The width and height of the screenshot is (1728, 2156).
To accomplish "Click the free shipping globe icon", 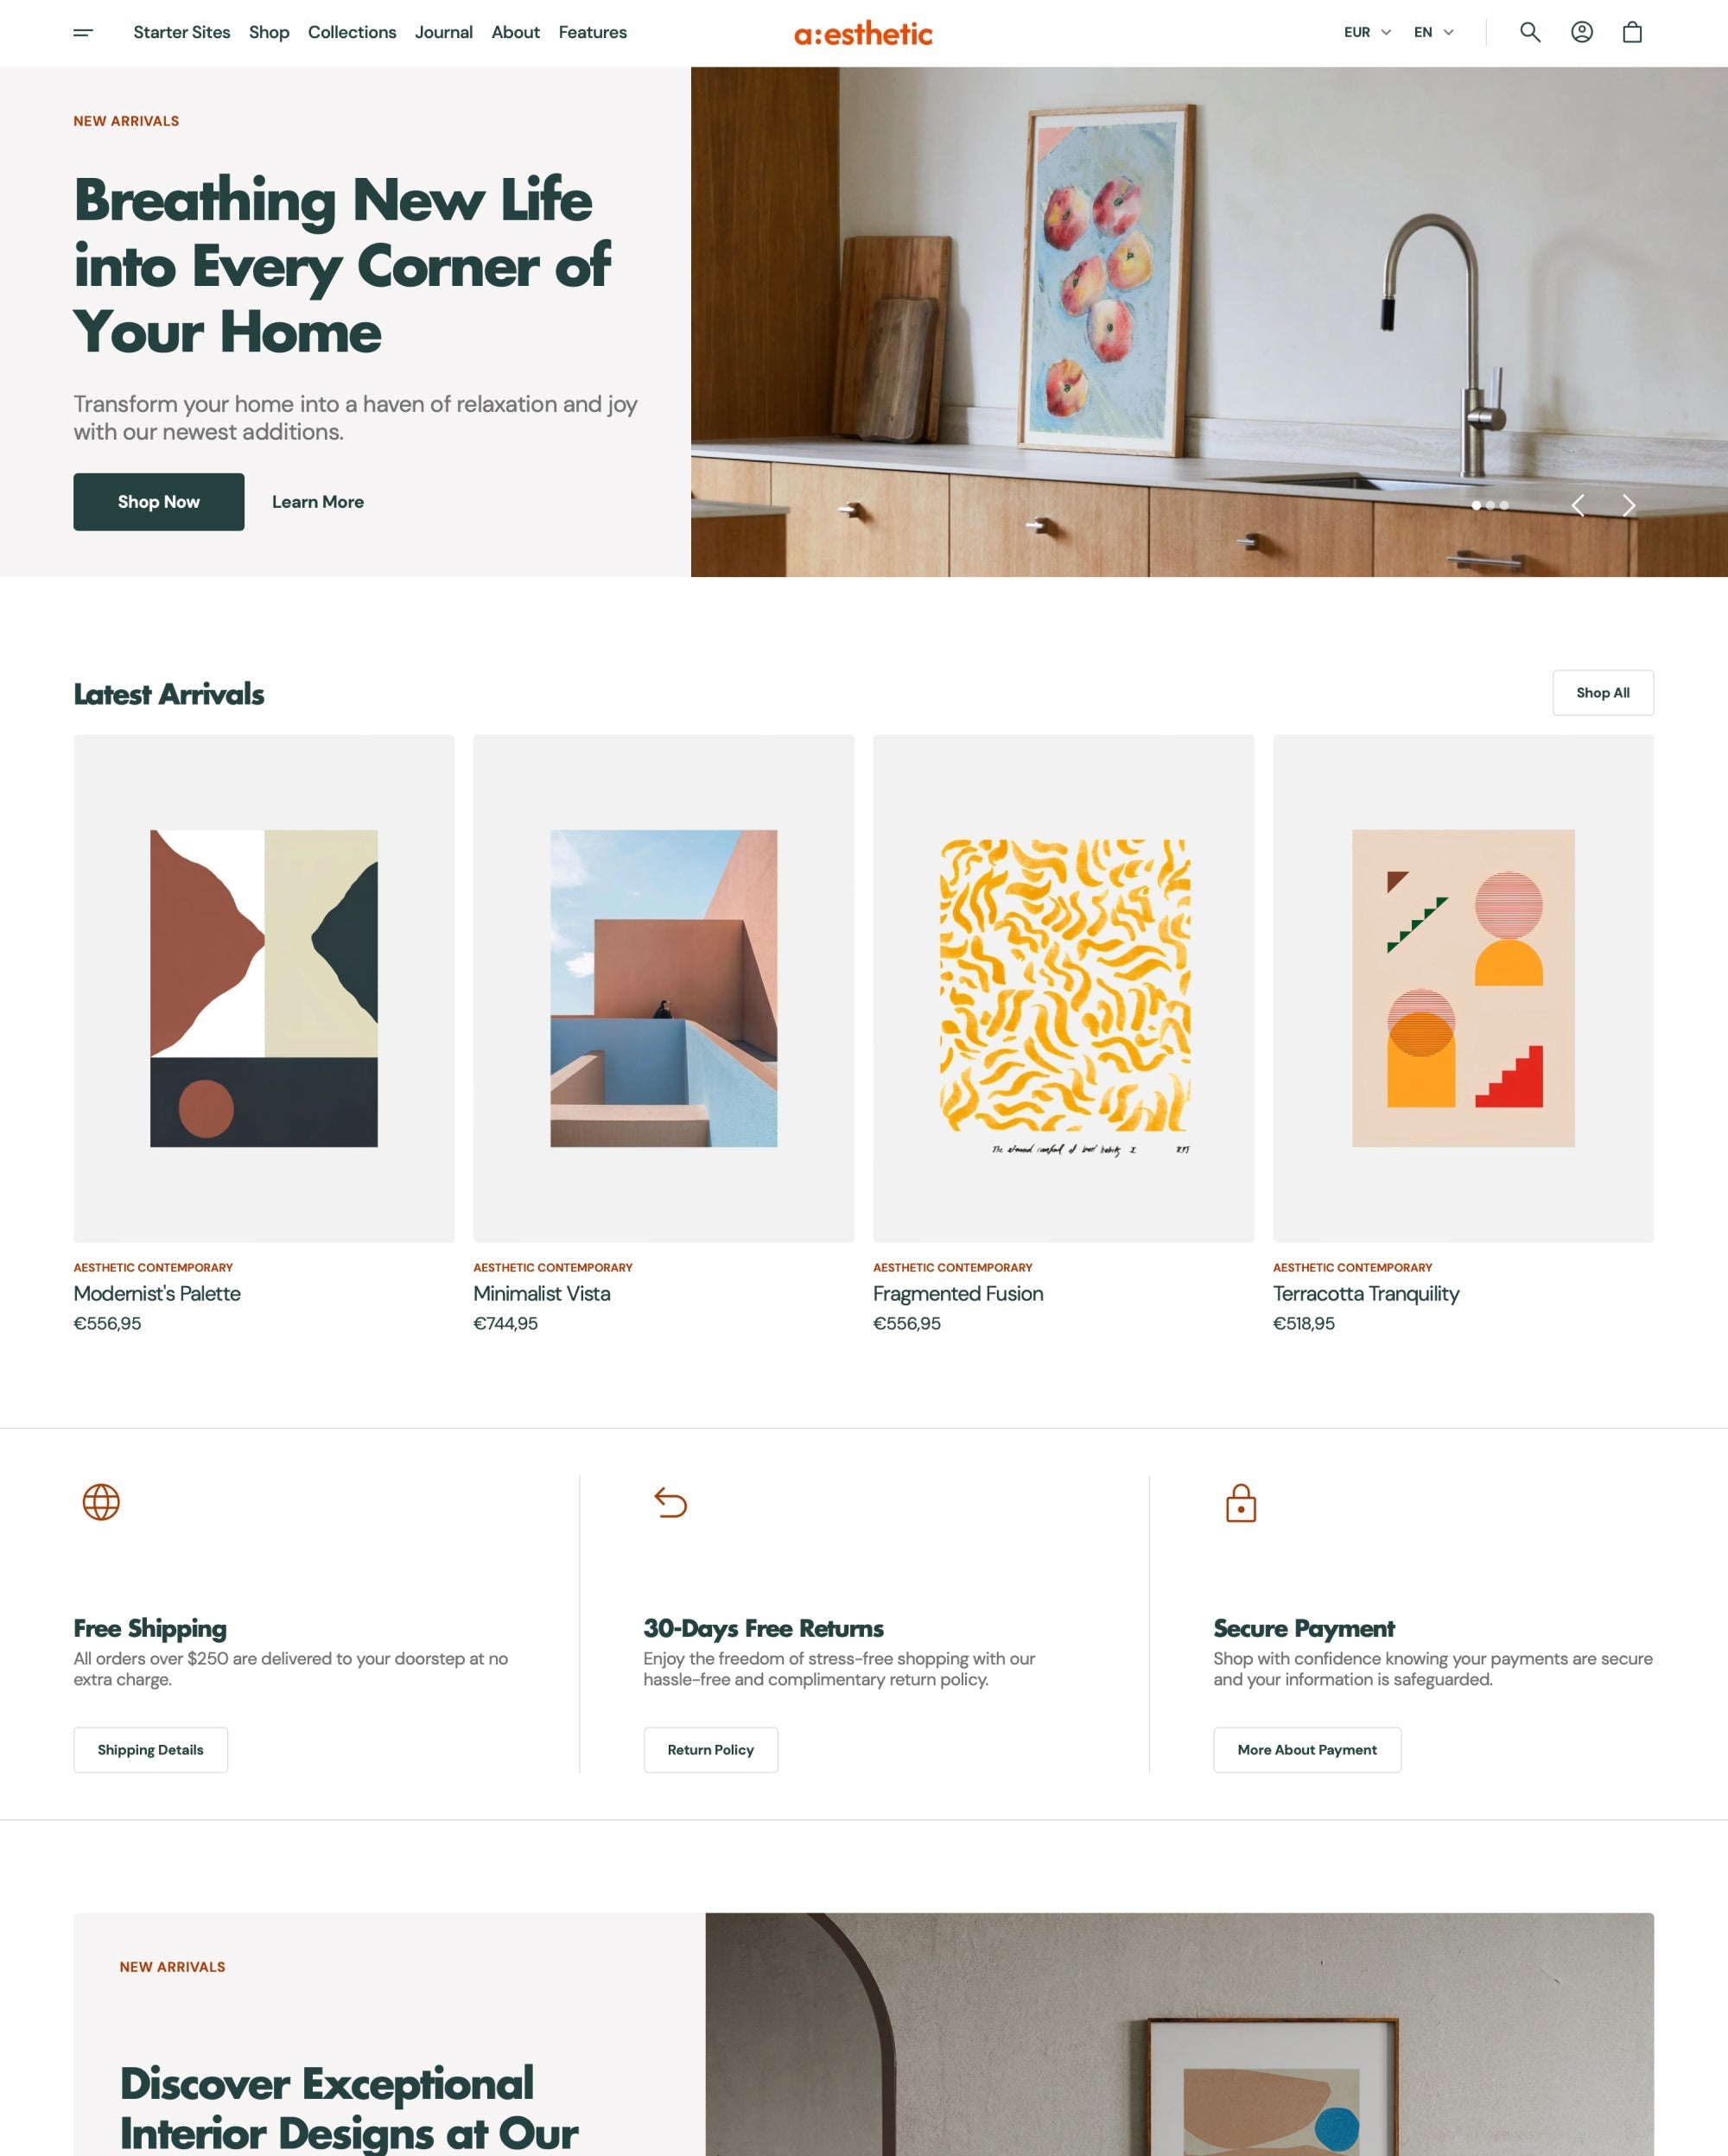I will [x=100, y=1502].
